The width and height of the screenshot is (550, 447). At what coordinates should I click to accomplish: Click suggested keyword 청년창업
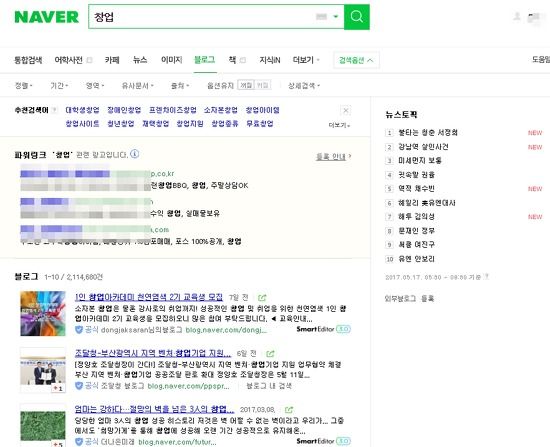pyautogui.click(x=121, y=124)
